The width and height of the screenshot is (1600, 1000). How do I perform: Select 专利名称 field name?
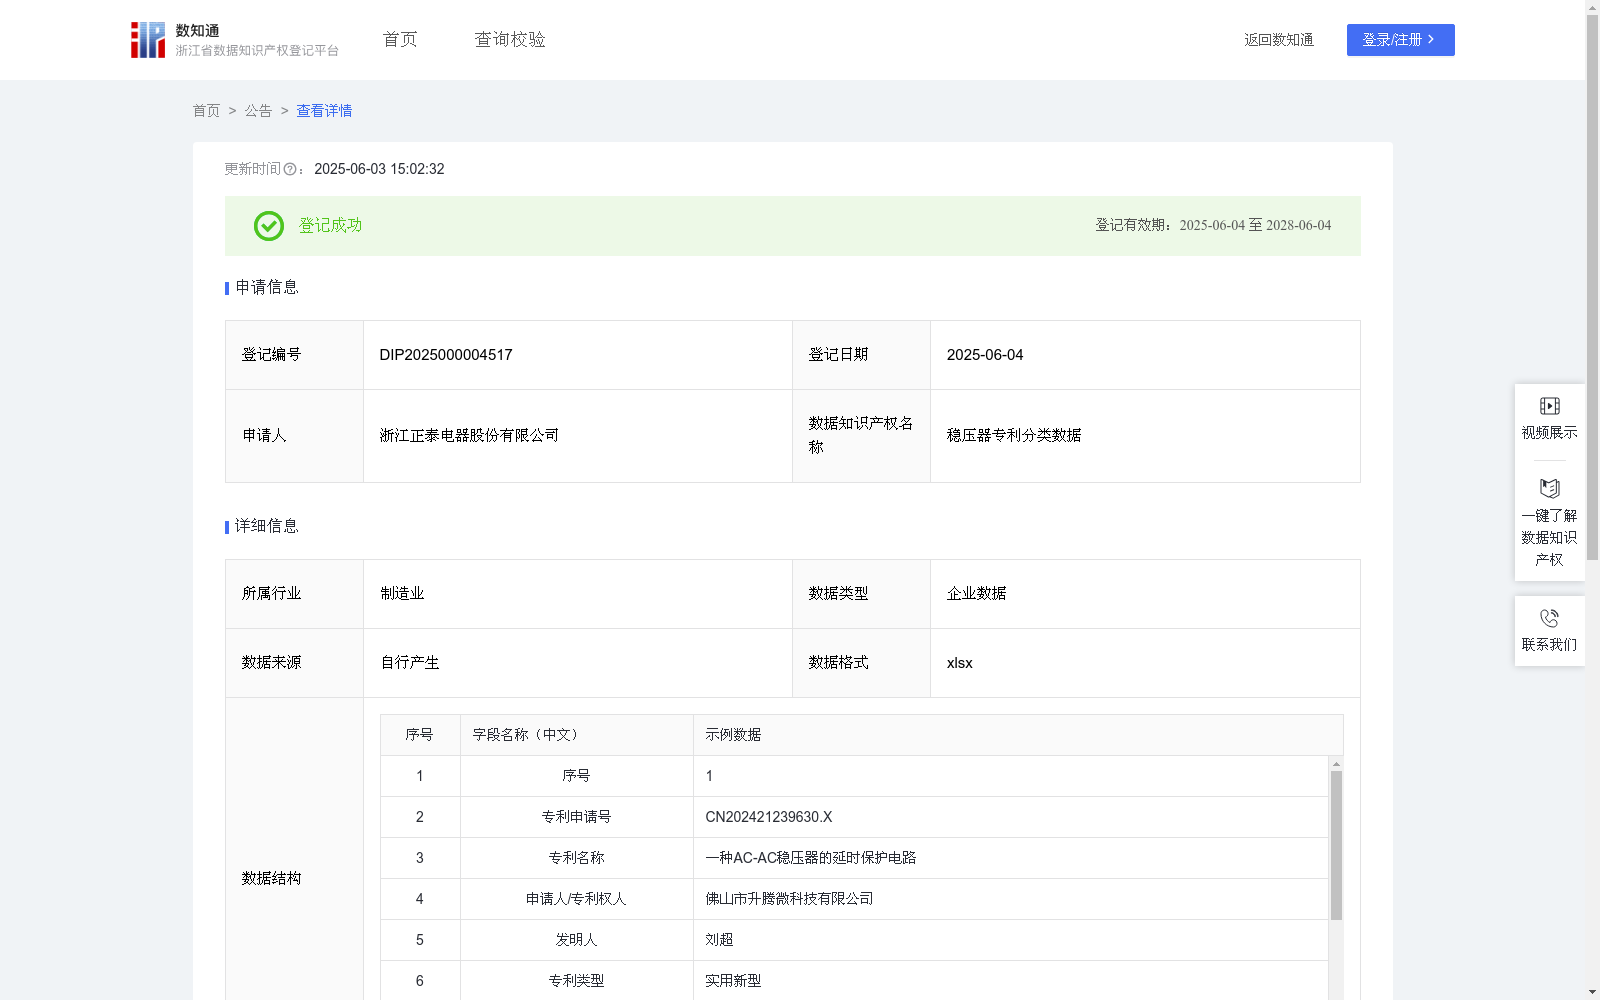[576, 858]
